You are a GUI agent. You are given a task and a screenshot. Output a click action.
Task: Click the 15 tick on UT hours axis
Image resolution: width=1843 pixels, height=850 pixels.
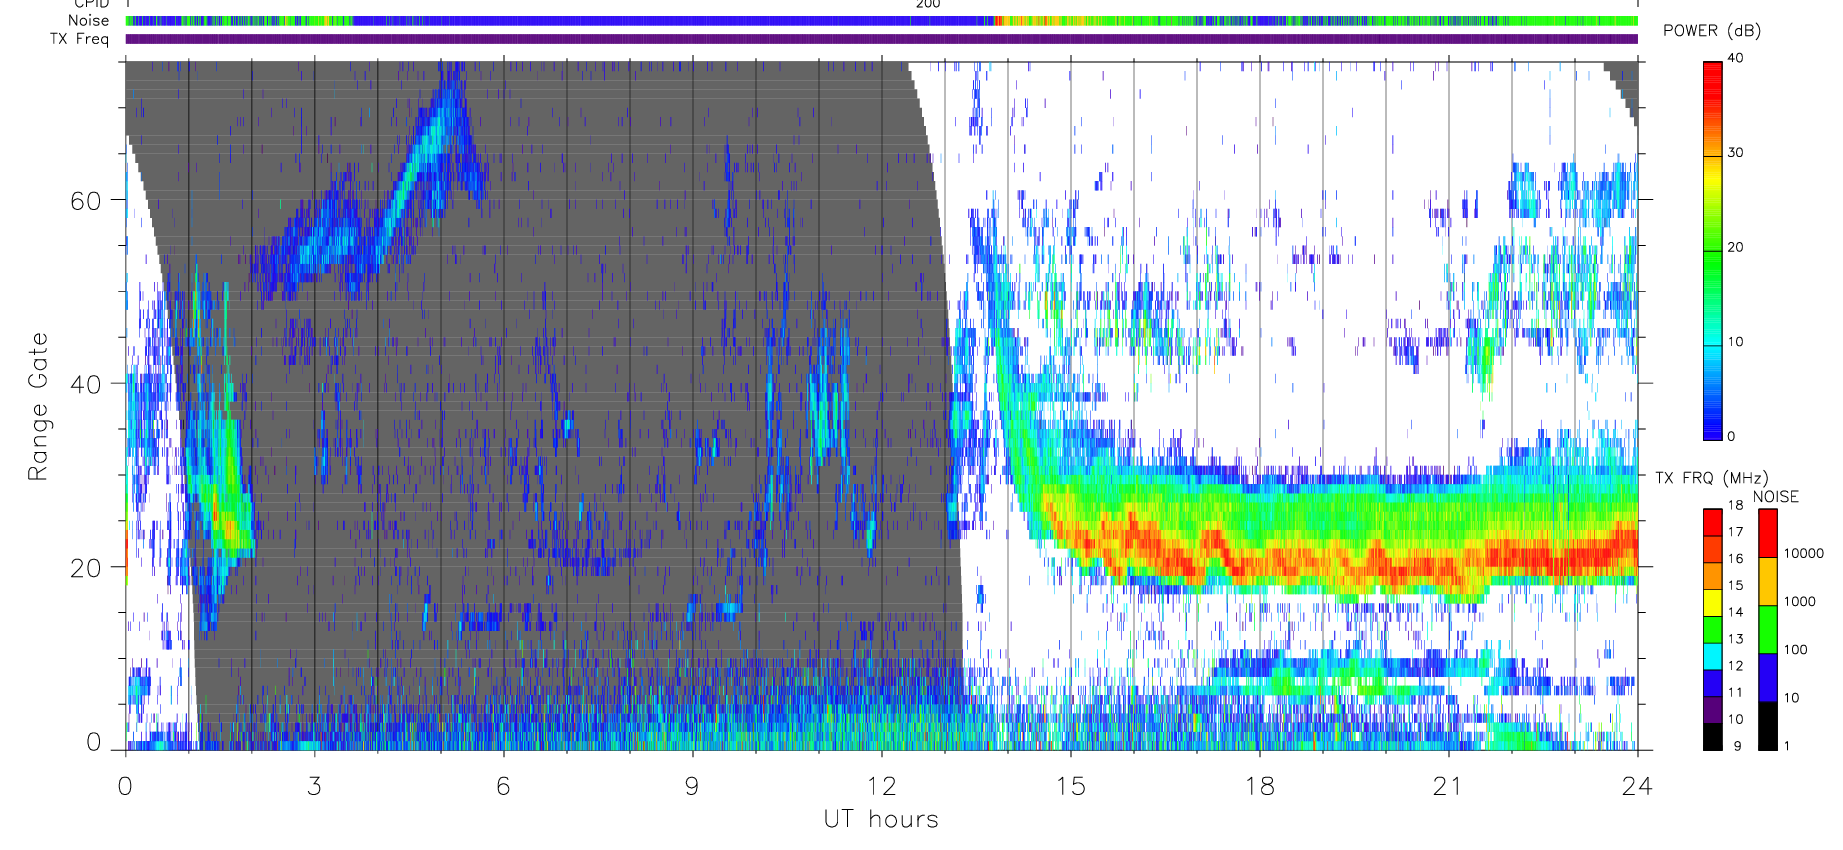[x=1071, y=786]
